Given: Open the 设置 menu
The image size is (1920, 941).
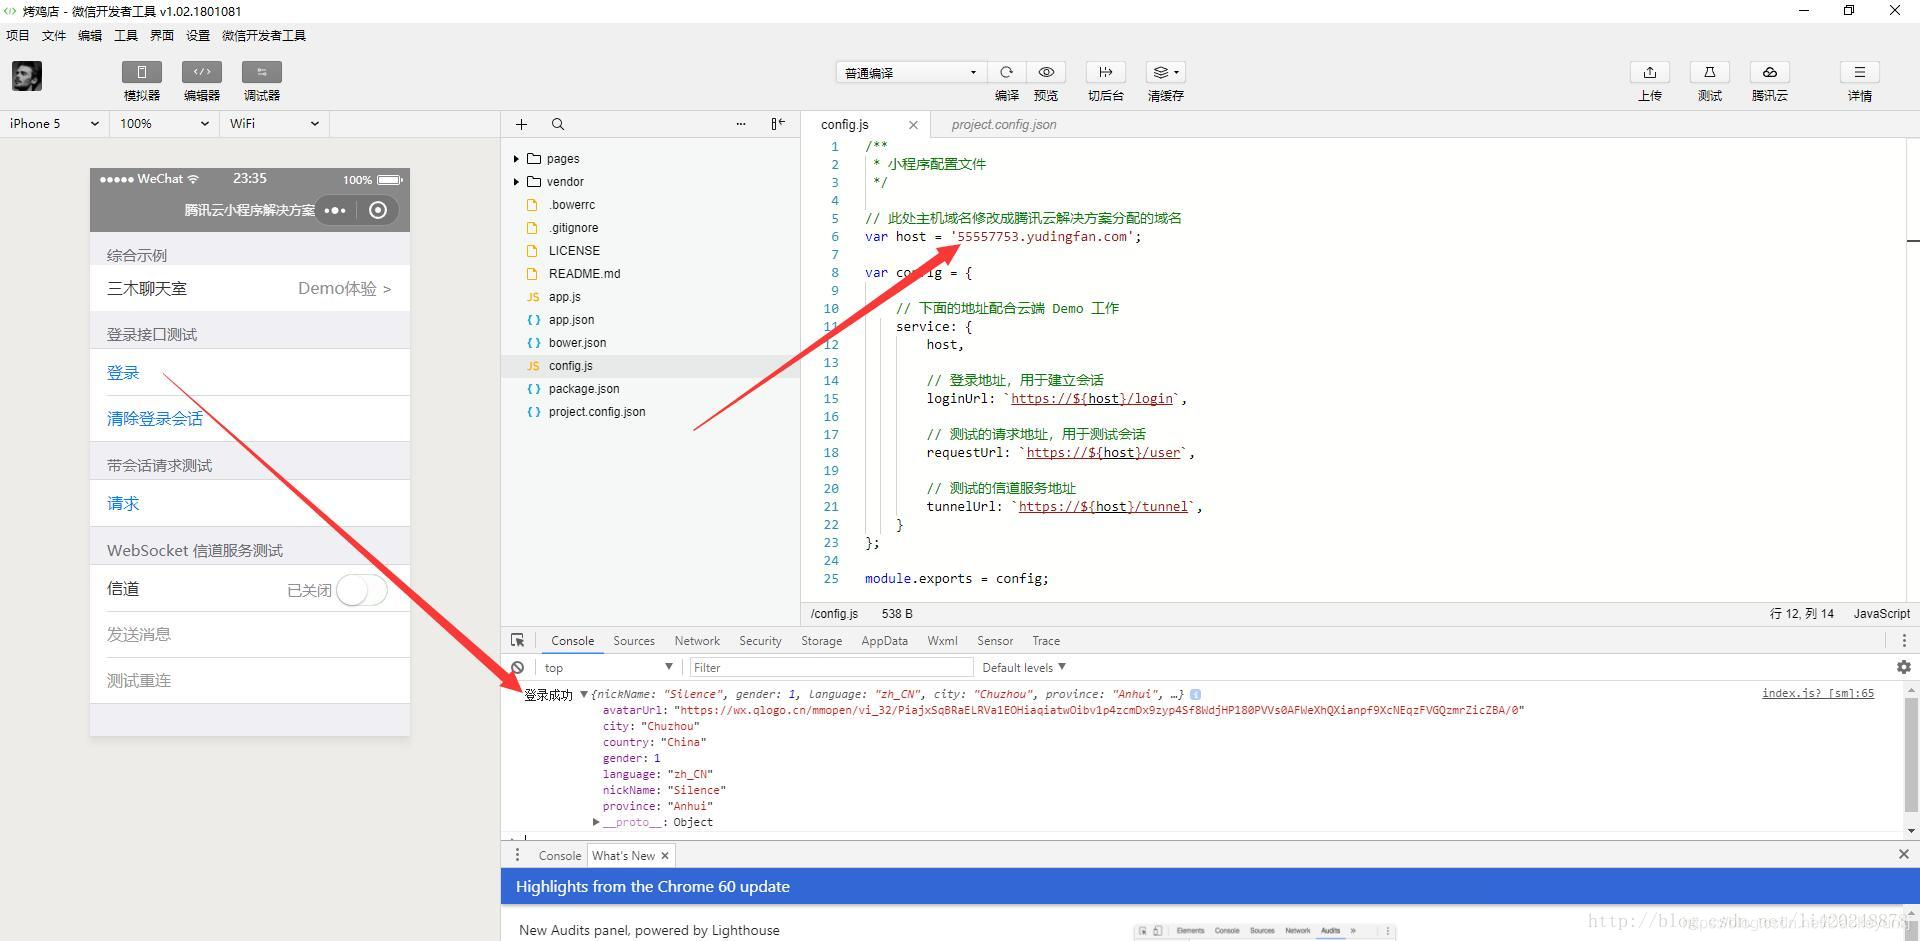Looking at the screenshot, I should [x=198, y=35].
